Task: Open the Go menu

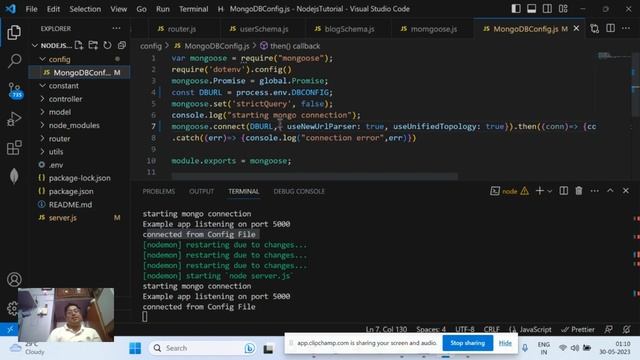Action: tap(141, 9)
